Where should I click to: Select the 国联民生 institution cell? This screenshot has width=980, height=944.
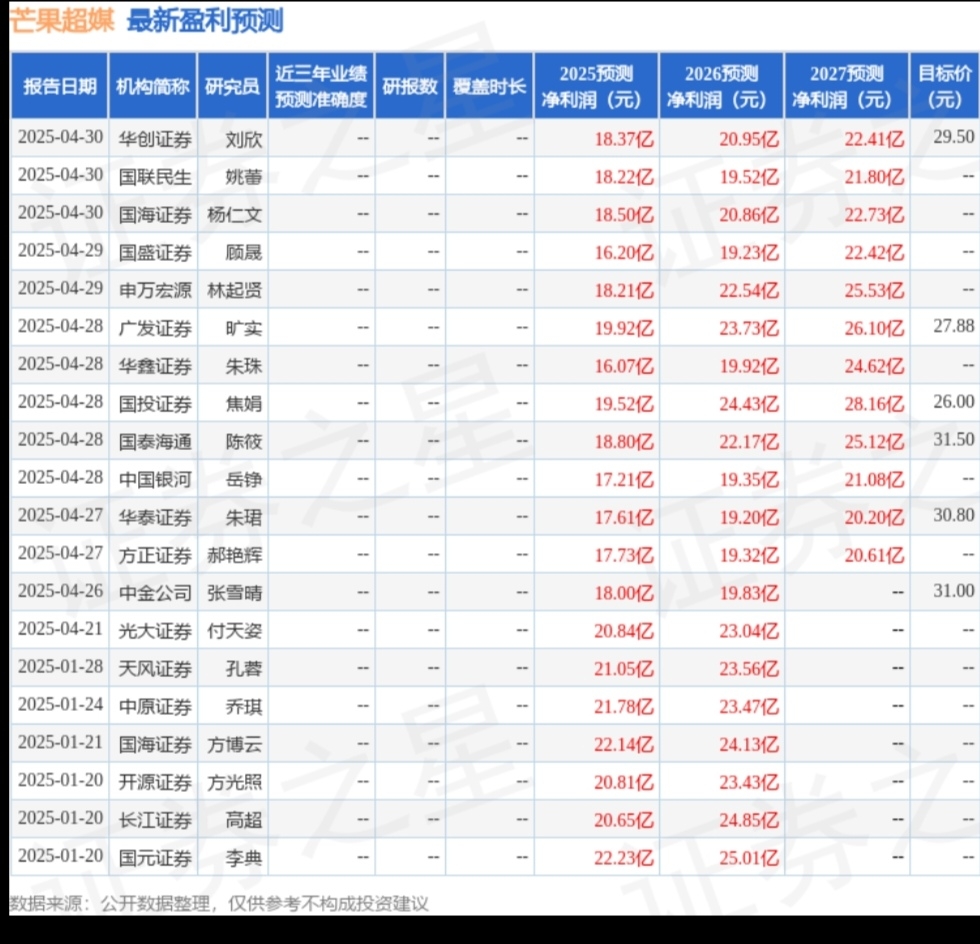pos(155,177)
